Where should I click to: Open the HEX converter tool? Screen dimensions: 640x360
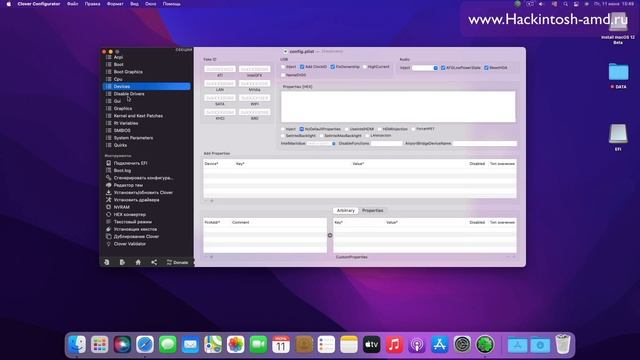pos(129,215)
